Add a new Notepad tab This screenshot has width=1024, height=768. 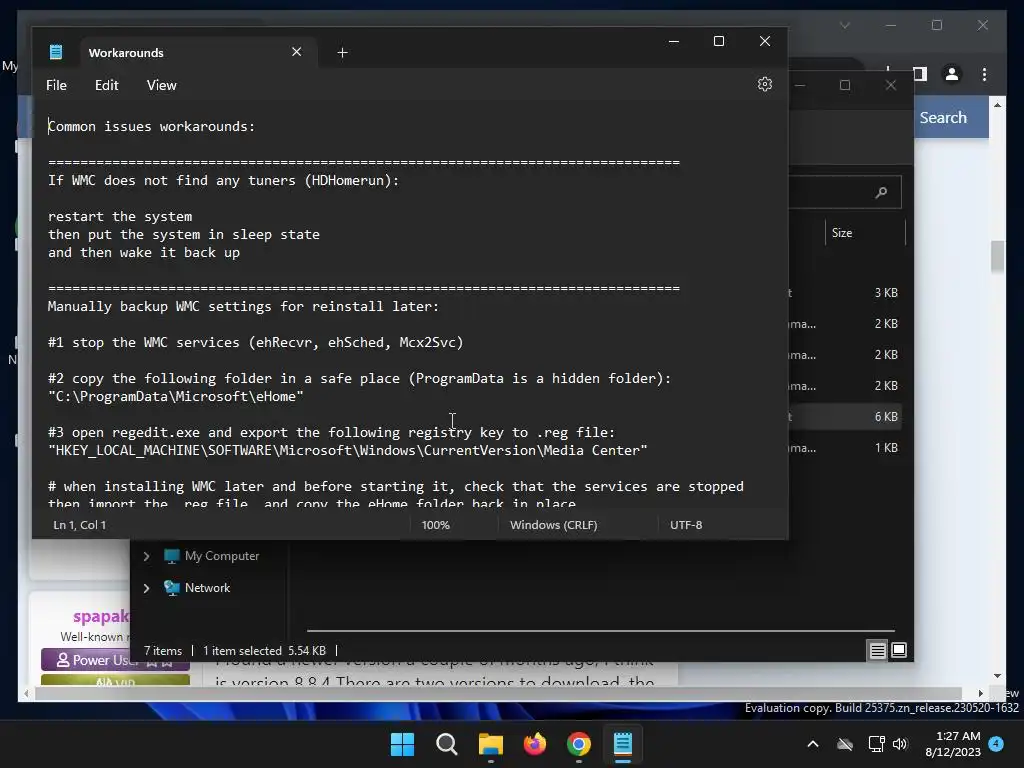(342, 53)
